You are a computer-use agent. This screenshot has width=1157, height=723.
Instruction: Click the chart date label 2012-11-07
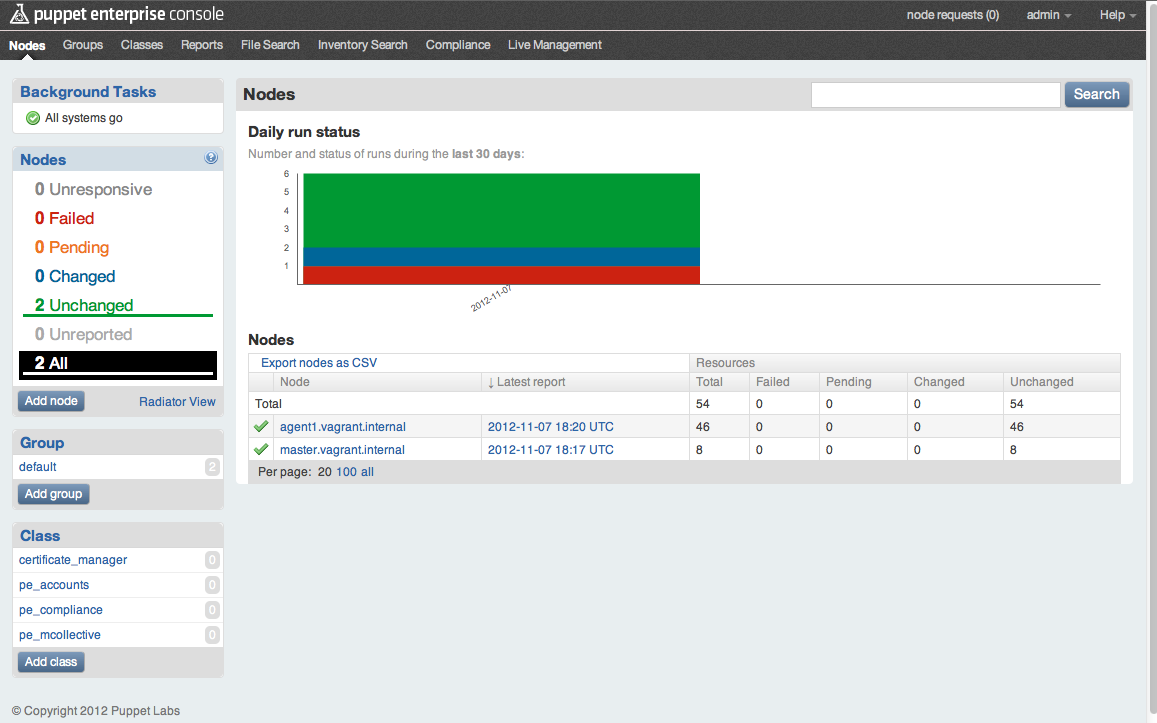coord(491,298)
